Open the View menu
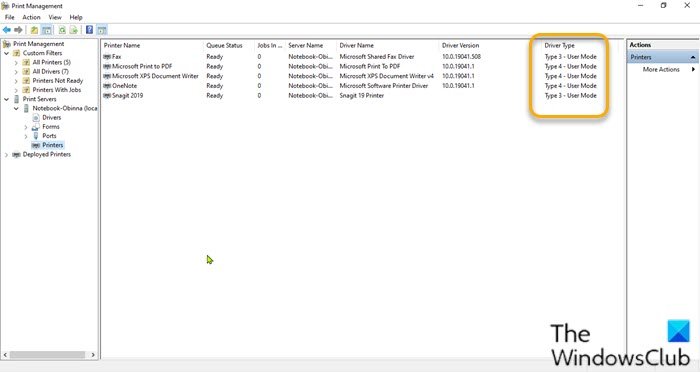The height and width of the screenshot is (373, 700). 55,17
